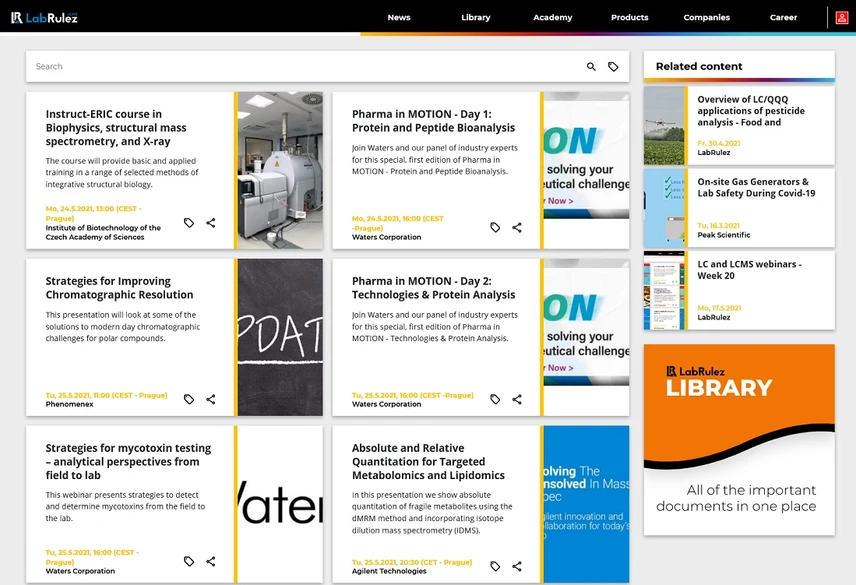Open the Companies menu item
The width and height of the screenshot is (856, 585).
pyautogui.click(x=706, y=17)
